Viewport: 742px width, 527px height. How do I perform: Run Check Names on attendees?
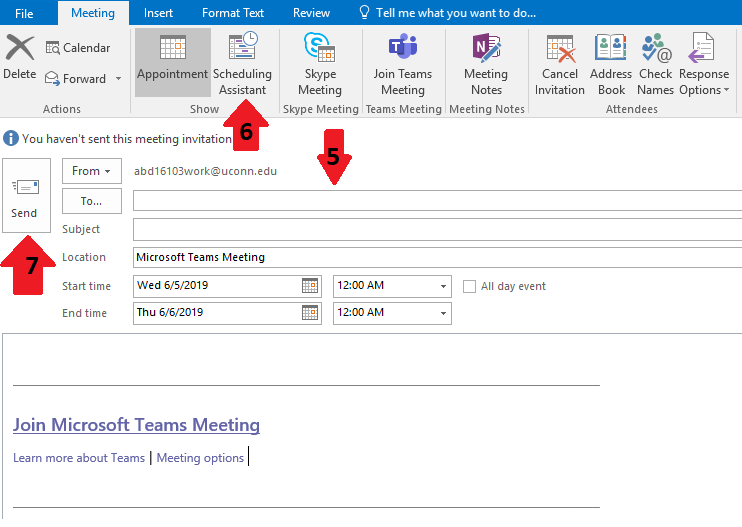655,63
